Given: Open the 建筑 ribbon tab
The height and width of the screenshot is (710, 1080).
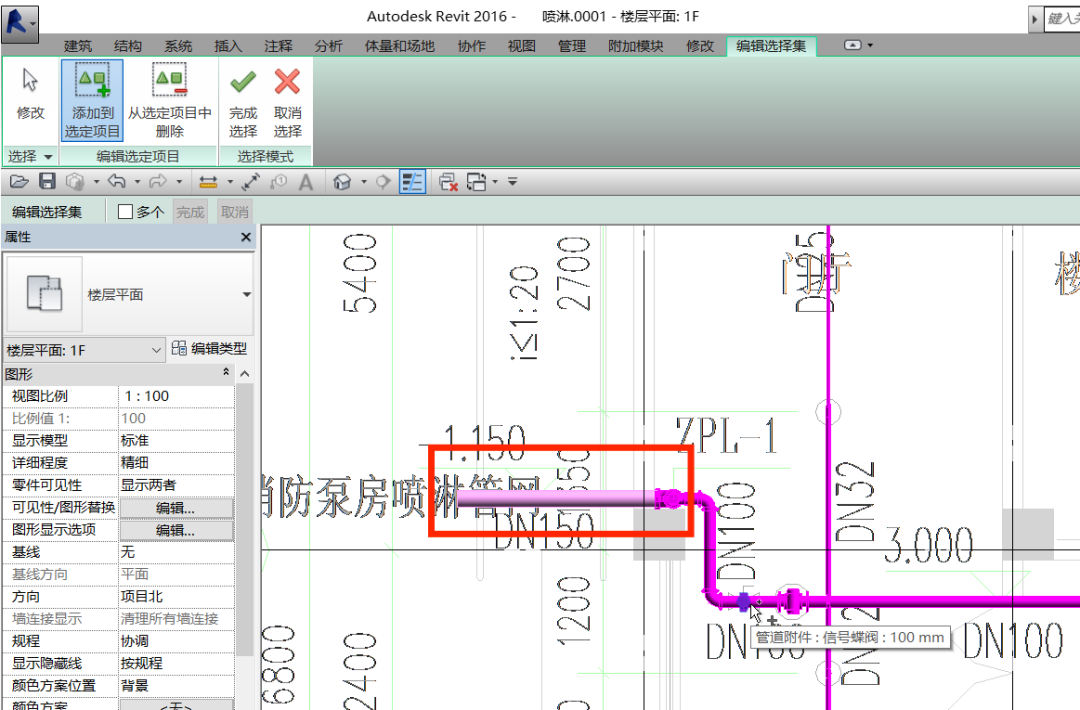Looking at the screenshot, I should (78, 46).
